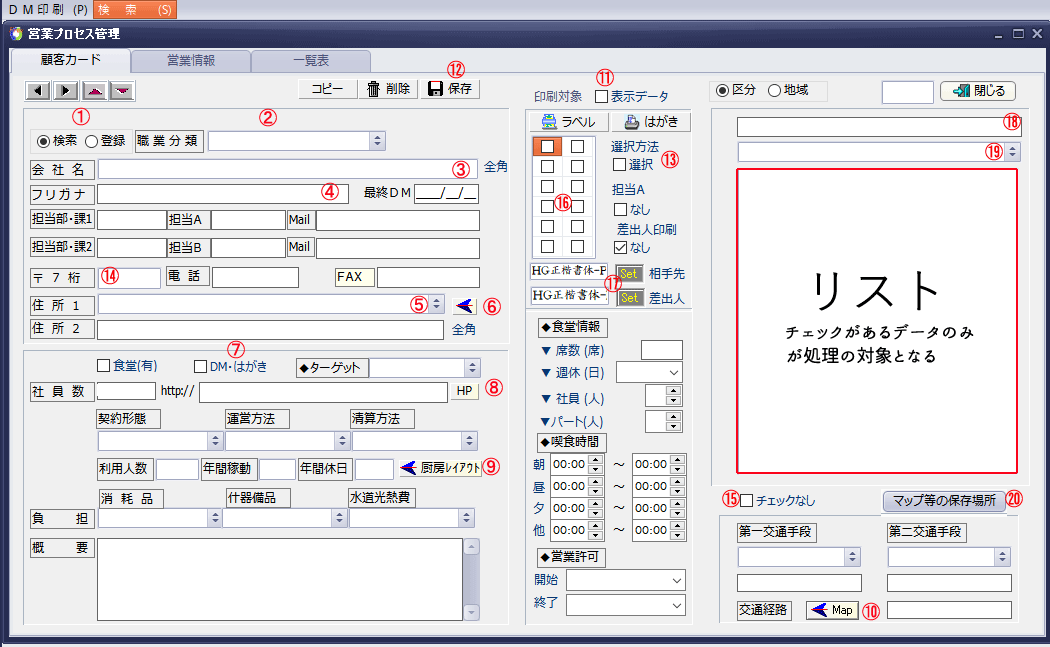The image size is (1050, 647).
Task: Select the 登録 radio button
Action: point(92,141)
